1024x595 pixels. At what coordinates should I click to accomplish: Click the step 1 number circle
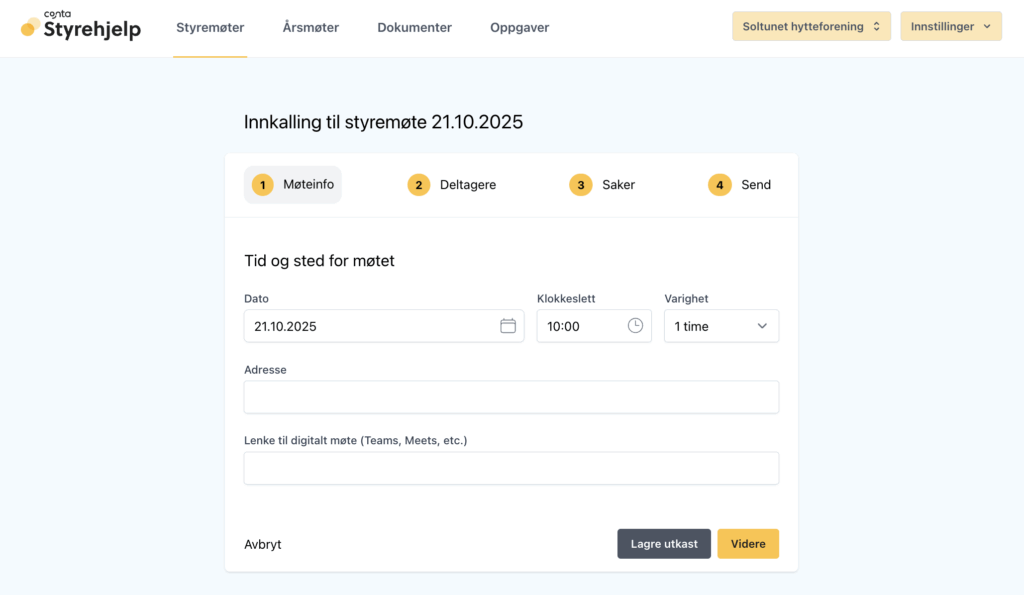tap(262, 185)
